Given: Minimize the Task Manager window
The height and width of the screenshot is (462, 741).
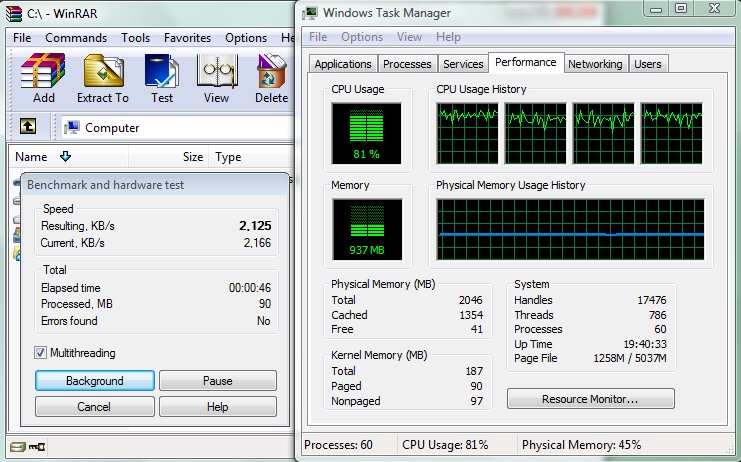Looking at the screenshot, I should 656,9.
